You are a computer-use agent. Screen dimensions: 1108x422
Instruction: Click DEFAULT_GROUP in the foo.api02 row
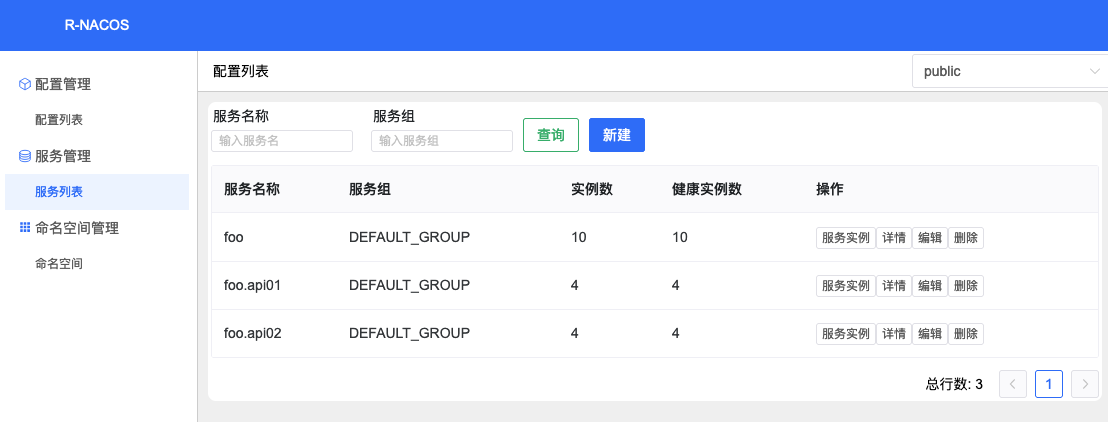click(409, 333)
